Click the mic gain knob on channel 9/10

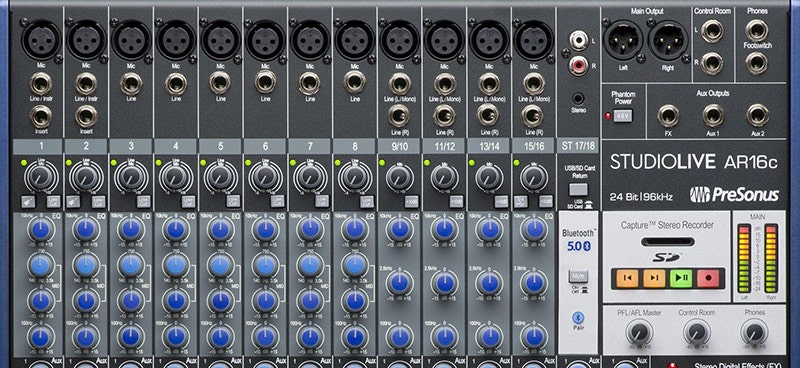click(399, 178)
